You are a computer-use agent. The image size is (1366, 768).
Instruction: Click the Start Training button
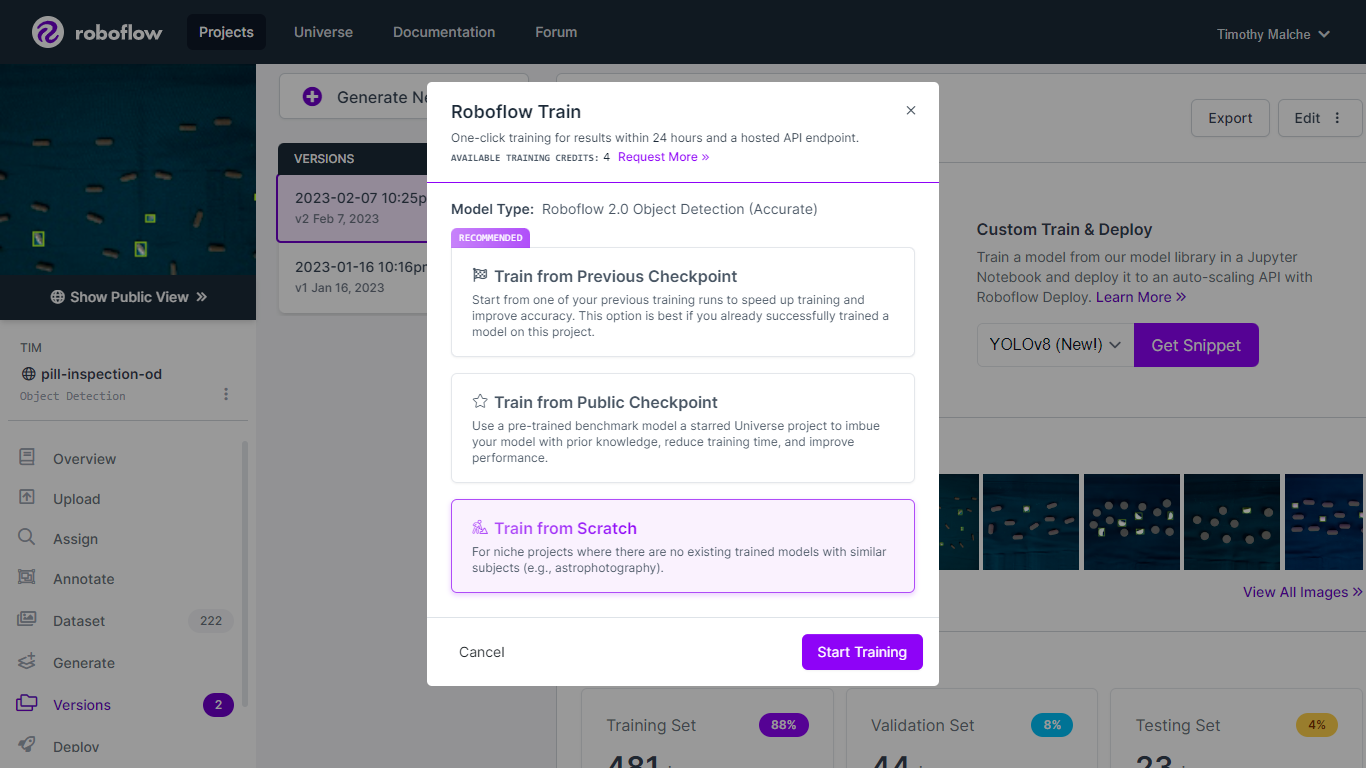pyautogui.click(x=862, y=651)
